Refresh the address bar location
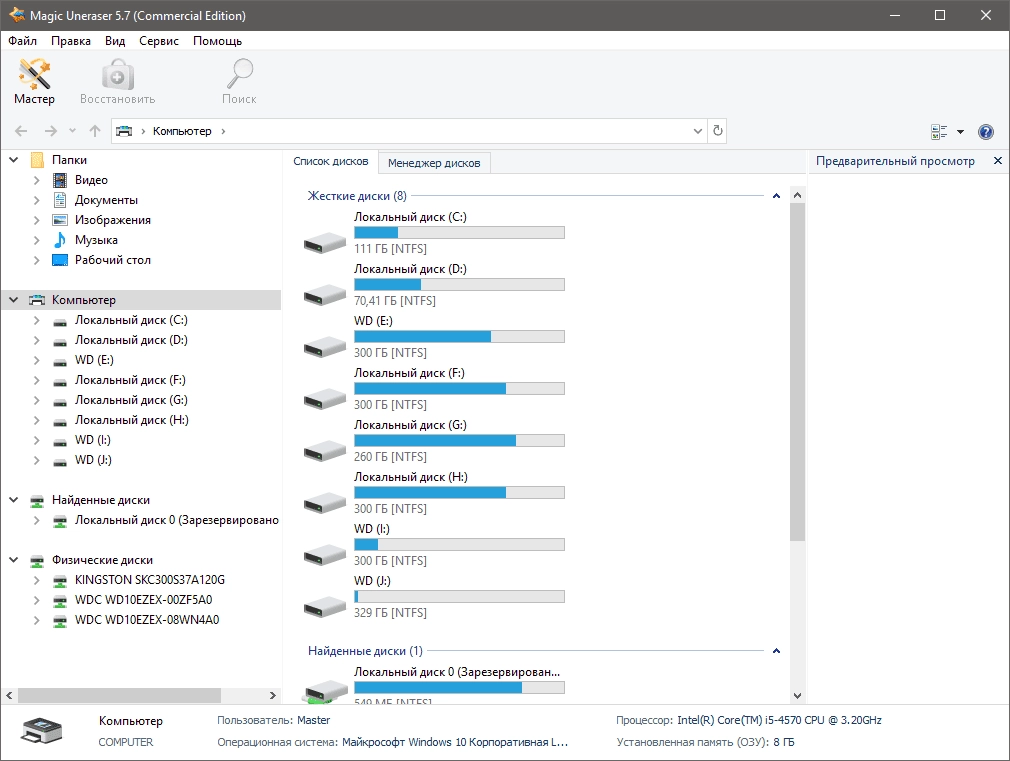Image resolution: width=1010 pixels, height=761 pixels. click(718, 131)
